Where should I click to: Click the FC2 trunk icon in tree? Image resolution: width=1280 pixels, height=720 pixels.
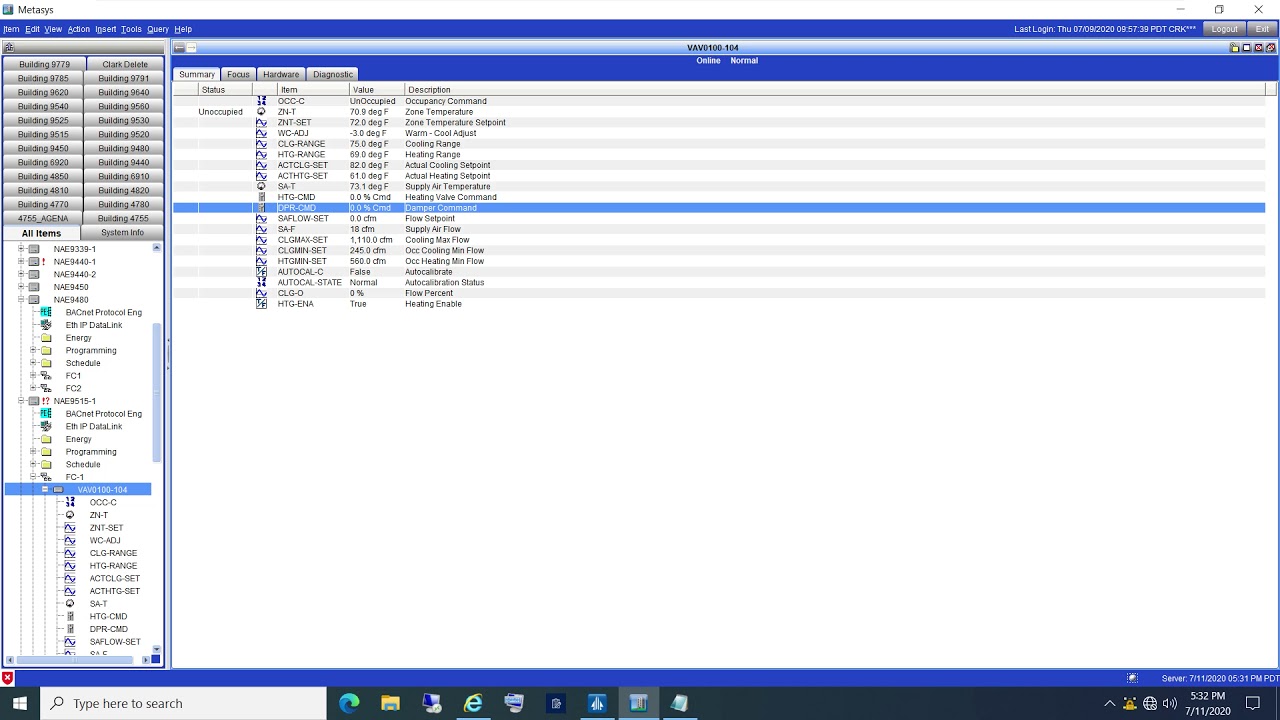46,388
